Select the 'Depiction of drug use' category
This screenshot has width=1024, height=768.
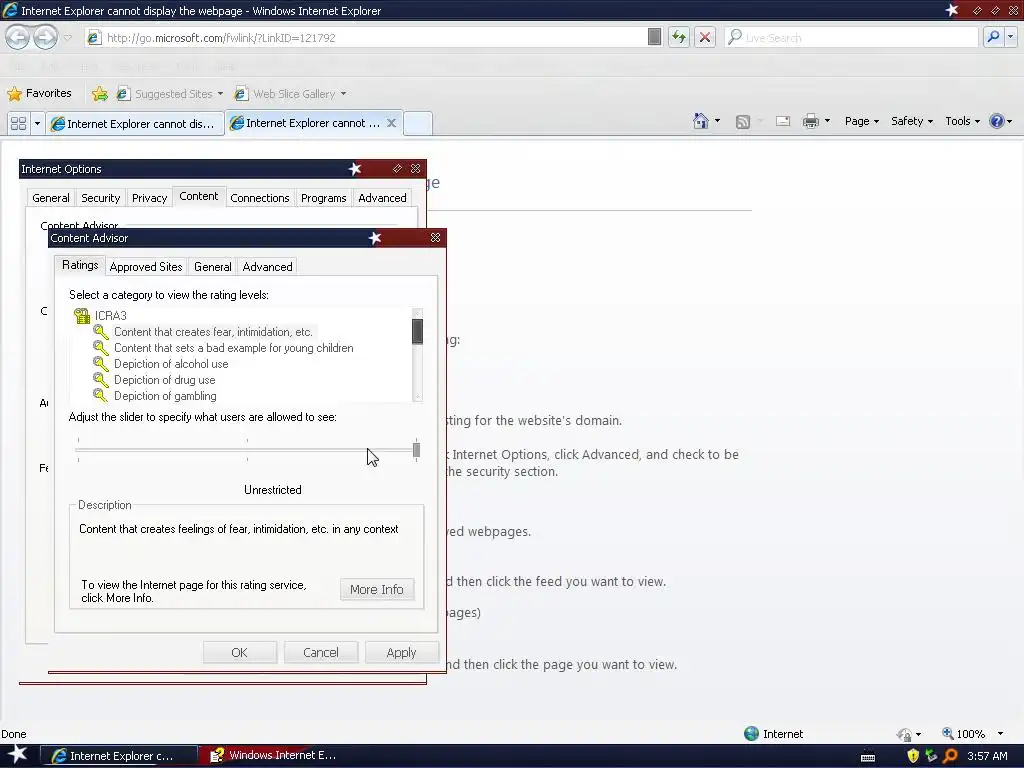coord(165,379)
